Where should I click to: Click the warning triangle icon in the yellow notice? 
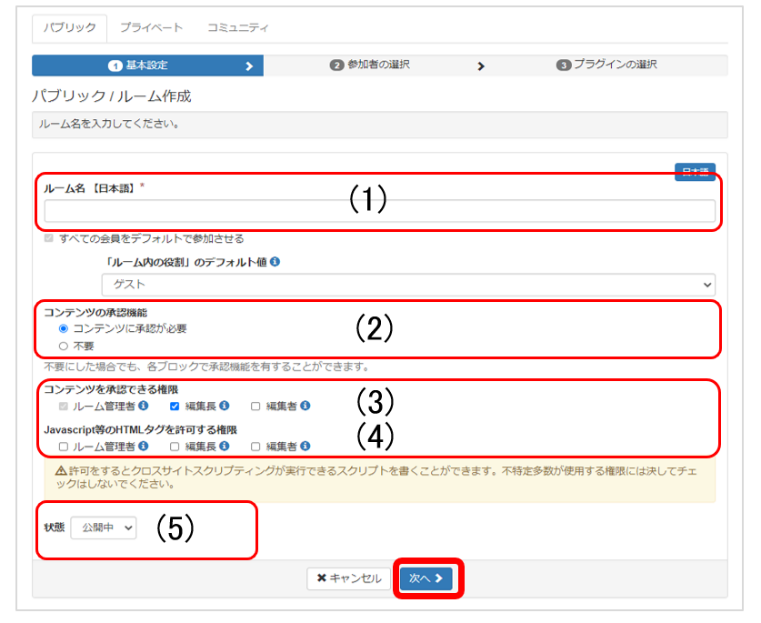tap(60, 469)
